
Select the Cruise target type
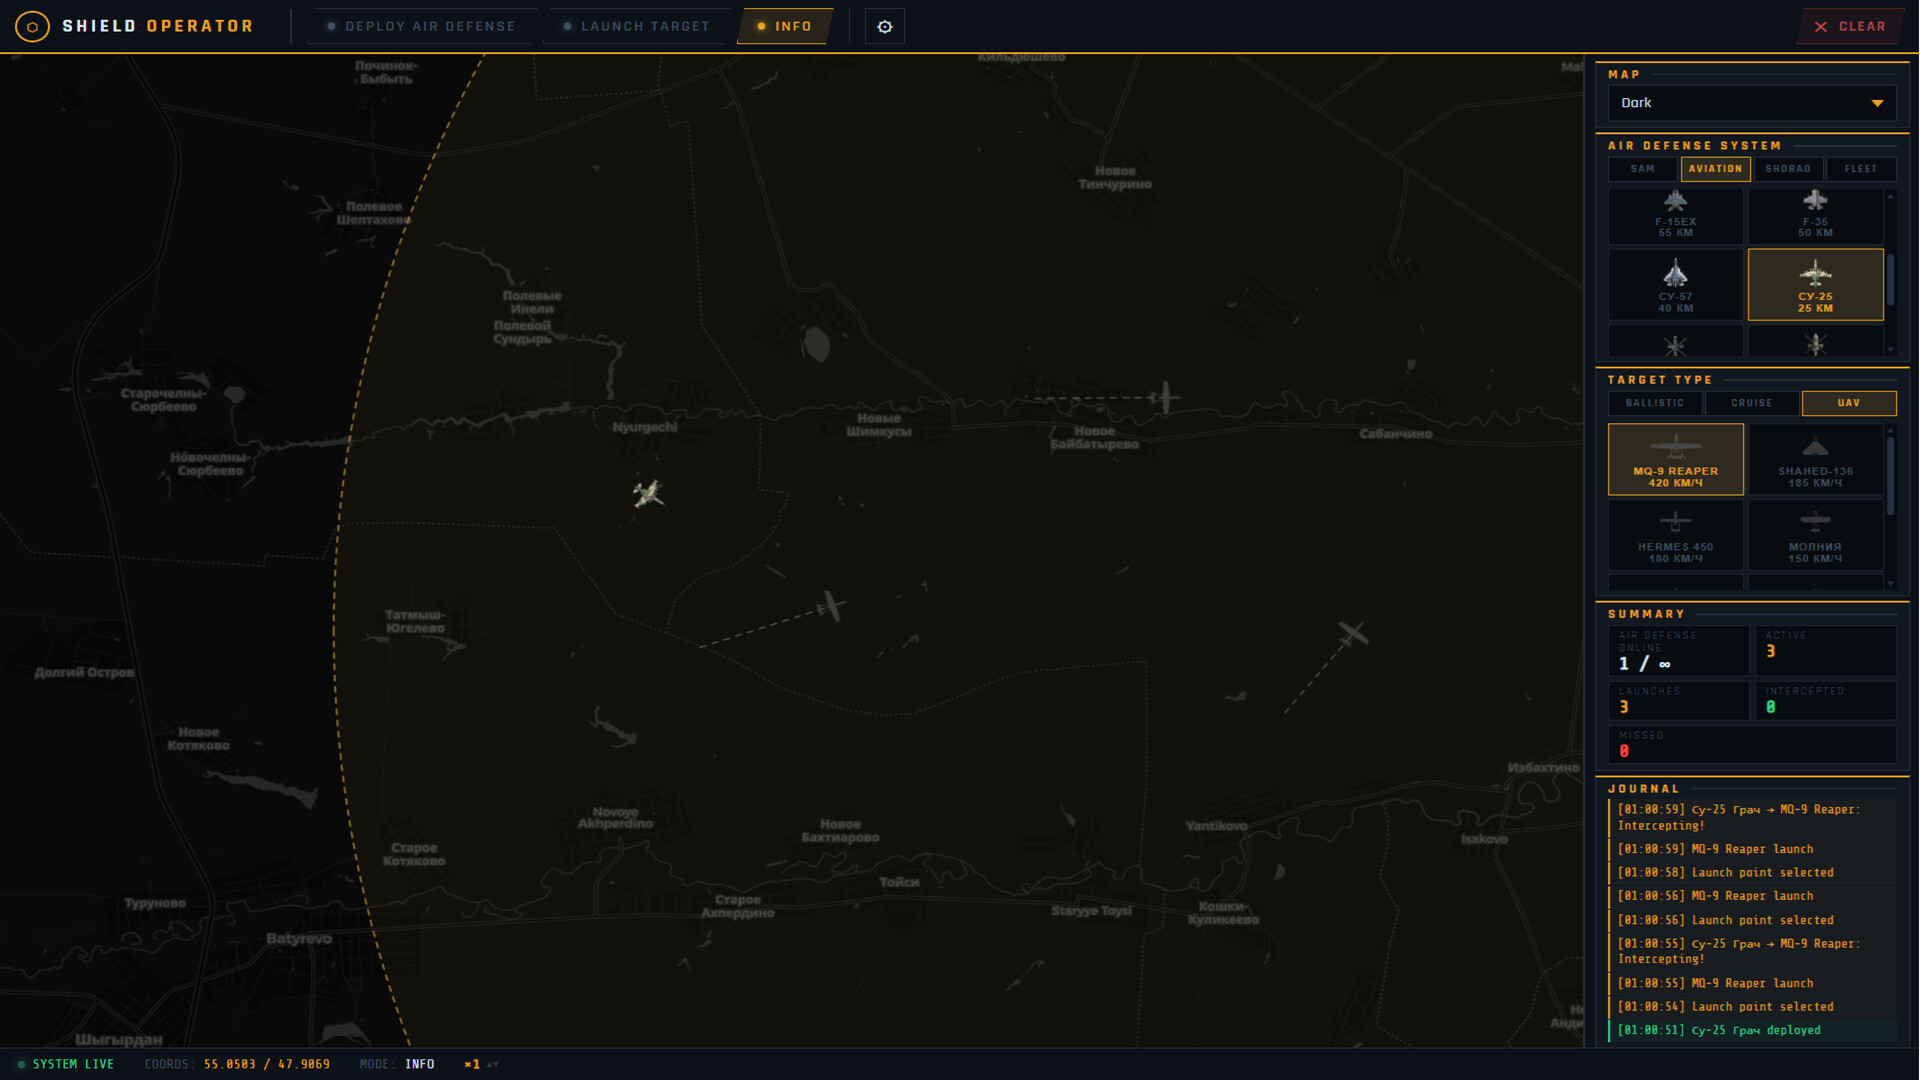[x=1752, y=403]
